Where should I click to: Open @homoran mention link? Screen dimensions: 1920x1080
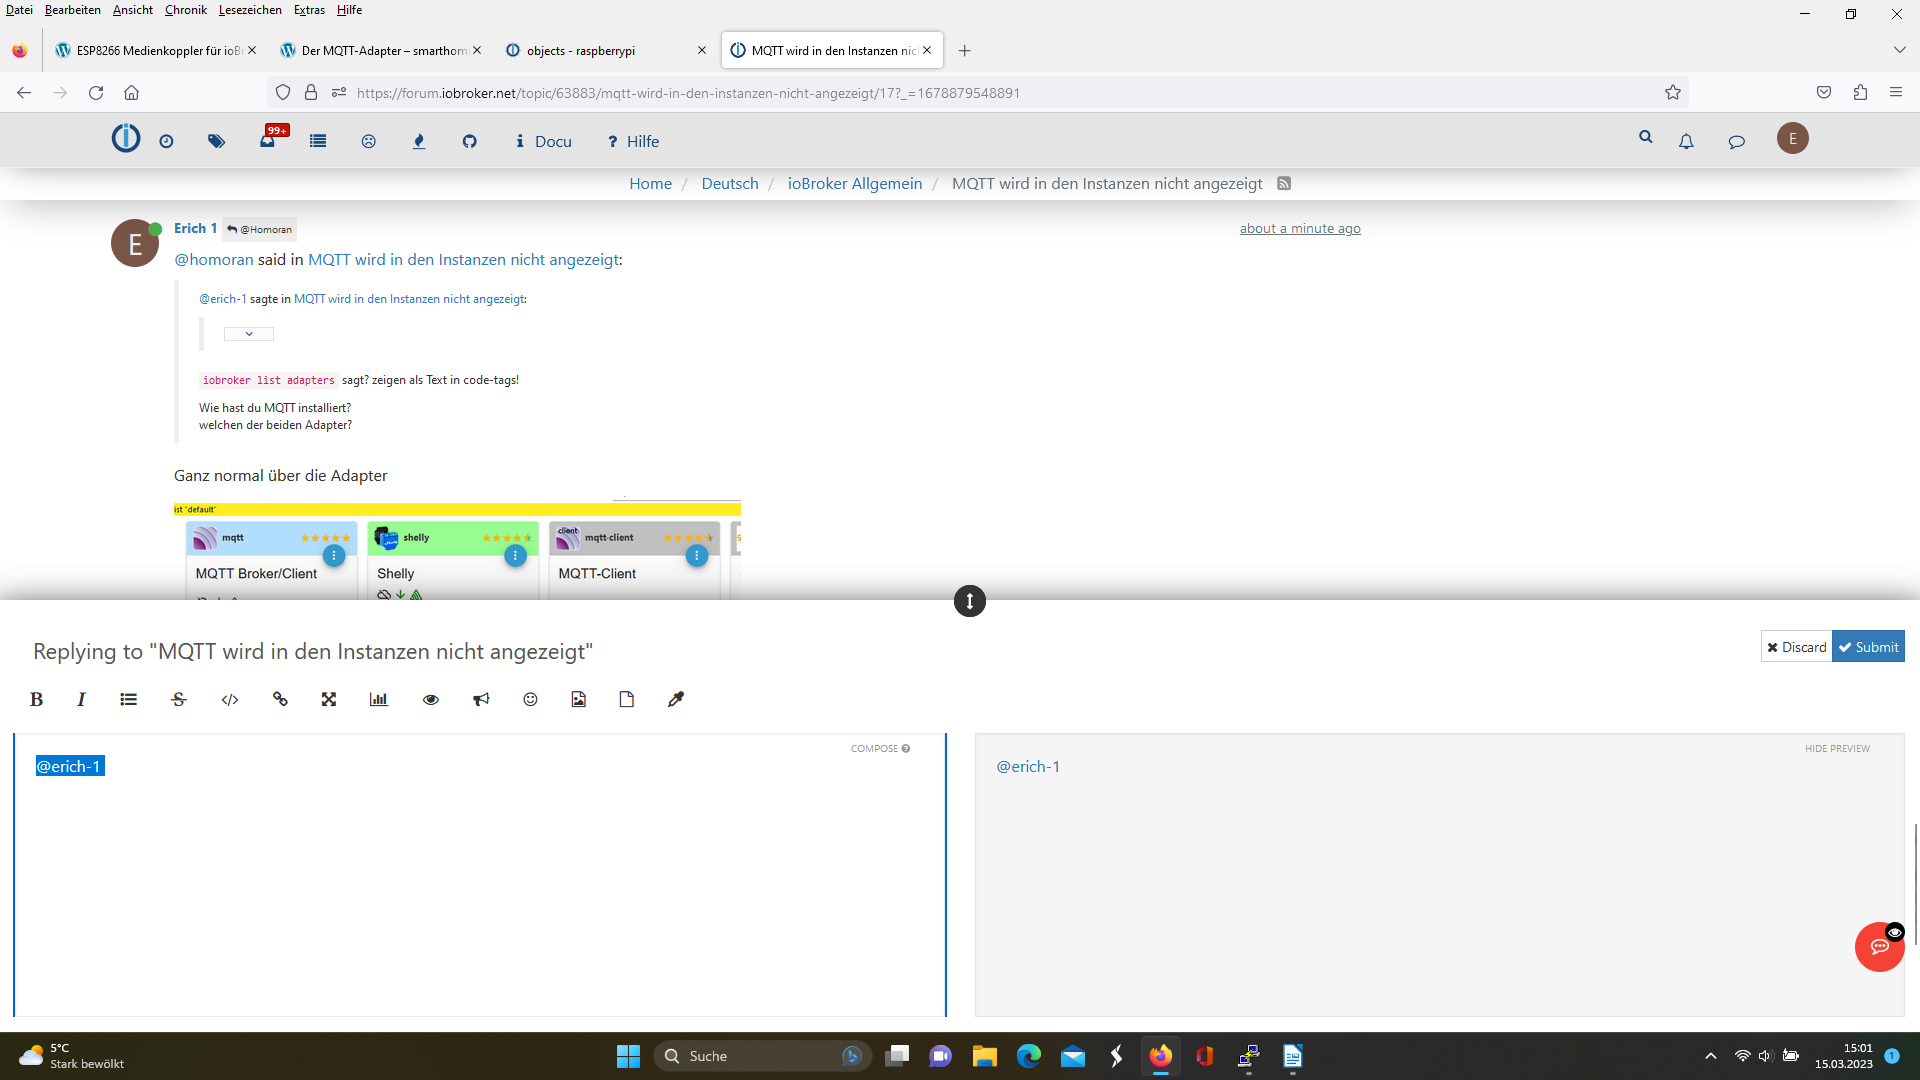[214, 260]
